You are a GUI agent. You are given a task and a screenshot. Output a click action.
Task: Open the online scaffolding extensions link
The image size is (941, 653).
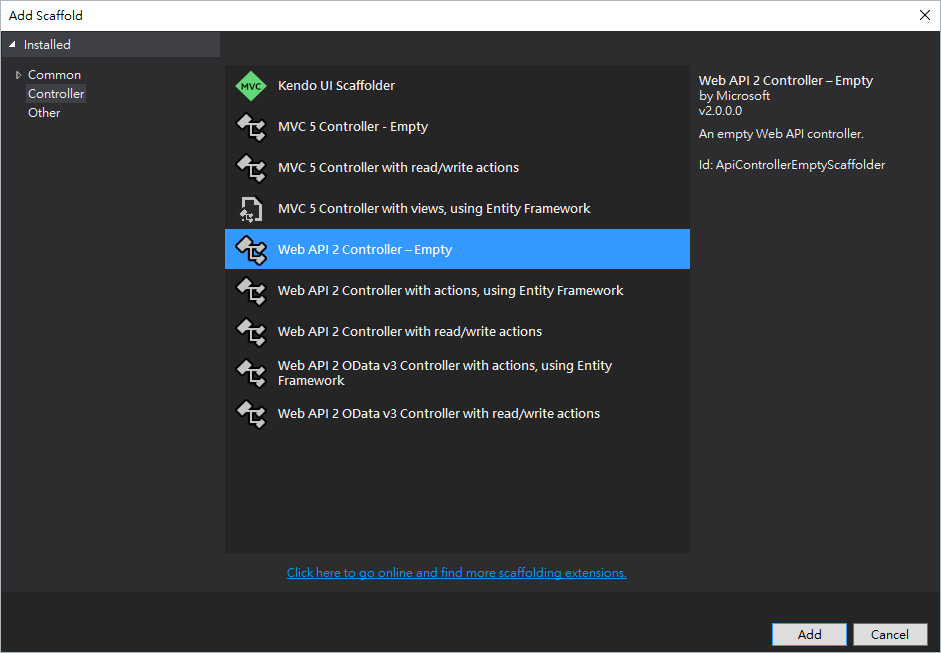456,572
